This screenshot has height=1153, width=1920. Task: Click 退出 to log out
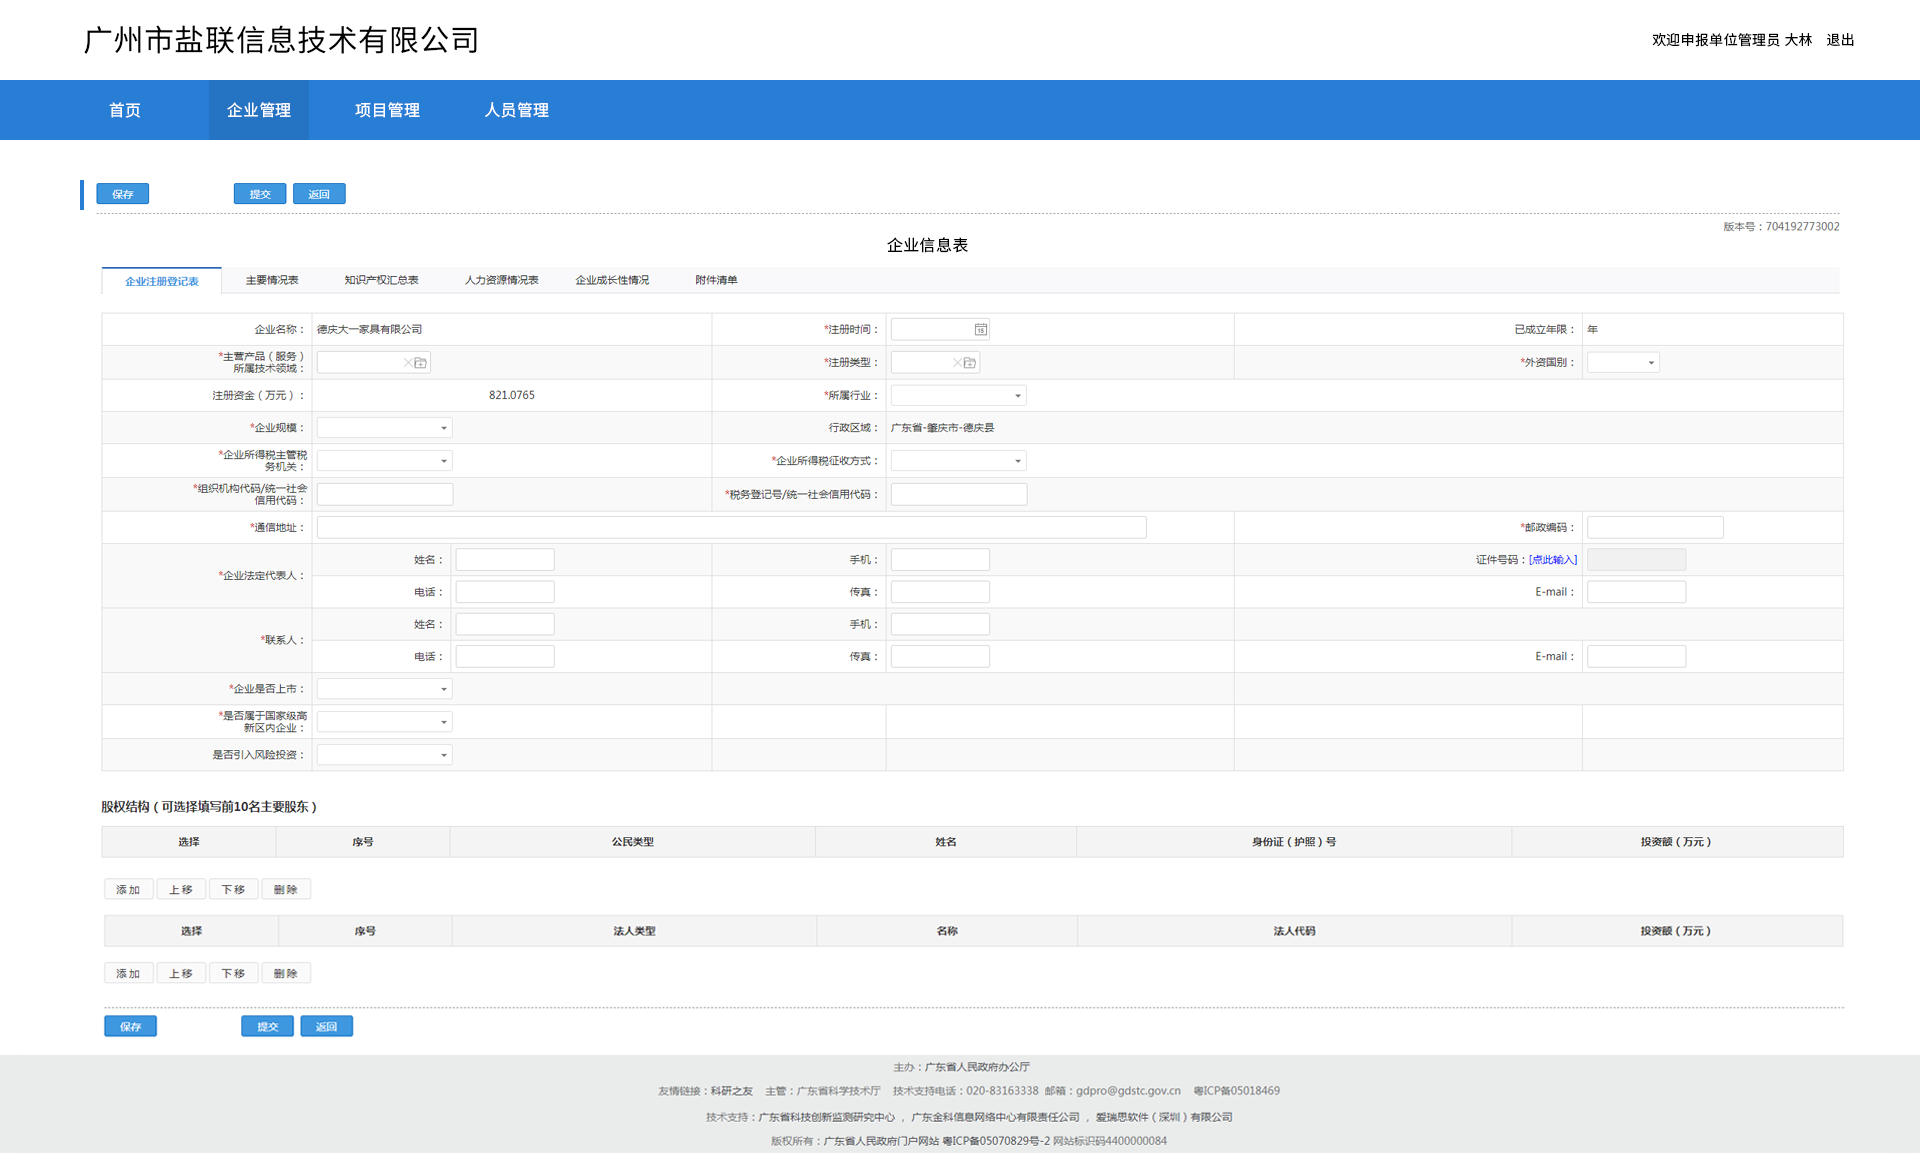(x=1840, y=40)
